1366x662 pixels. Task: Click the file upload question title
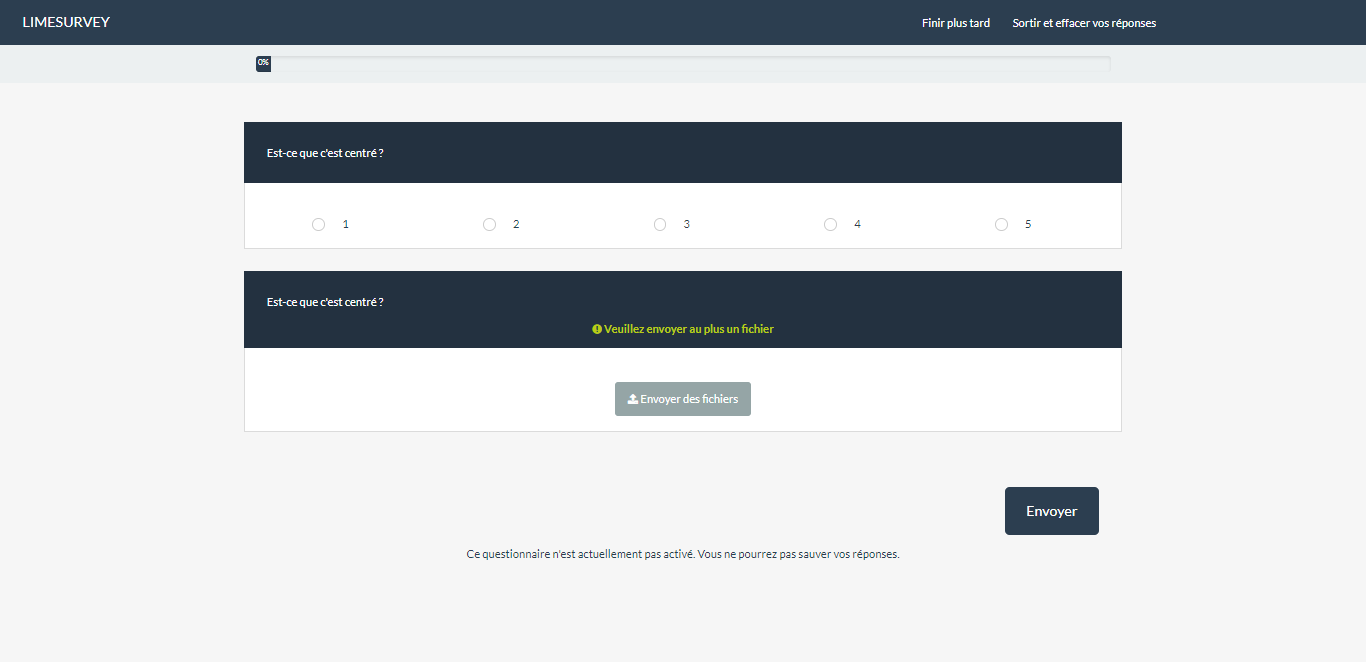pos(325,302)
